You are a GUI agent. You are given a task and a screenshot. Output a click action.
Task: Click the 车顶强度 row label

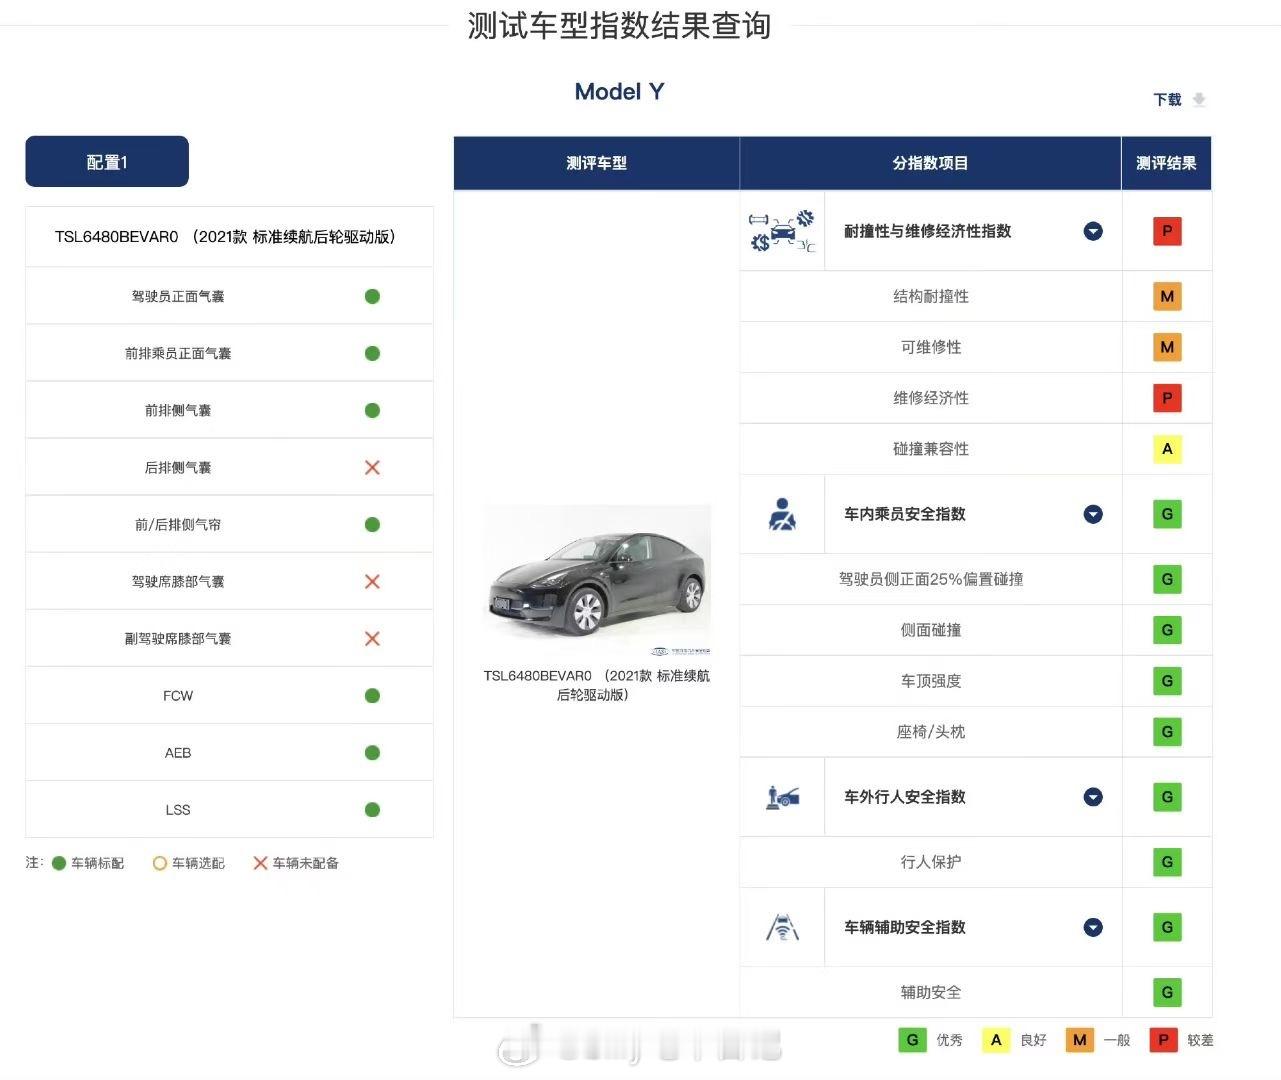[931, 681]
